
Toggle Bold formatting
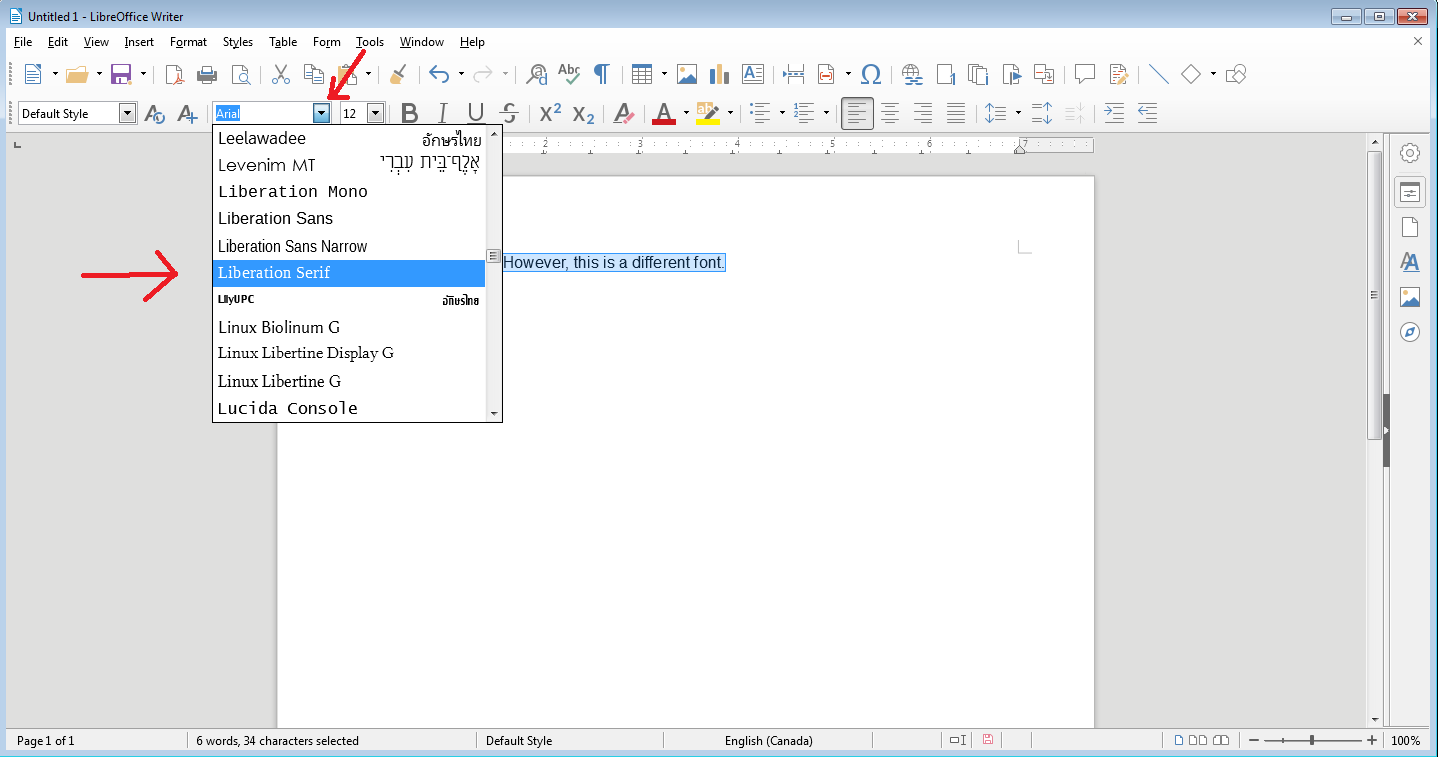(409, 113)
